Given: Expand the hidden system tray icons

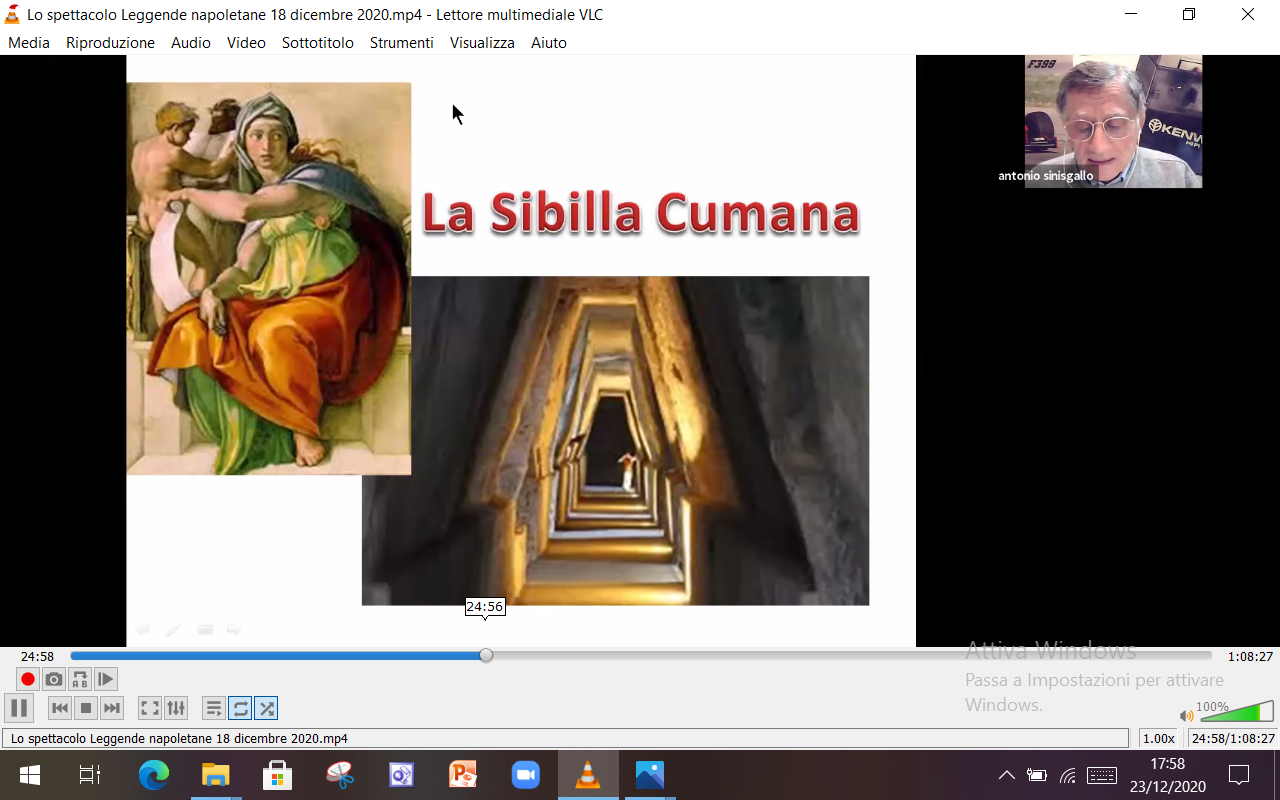Looking at the screenshot, I should pyautogui.click(x=1007, y=775).
